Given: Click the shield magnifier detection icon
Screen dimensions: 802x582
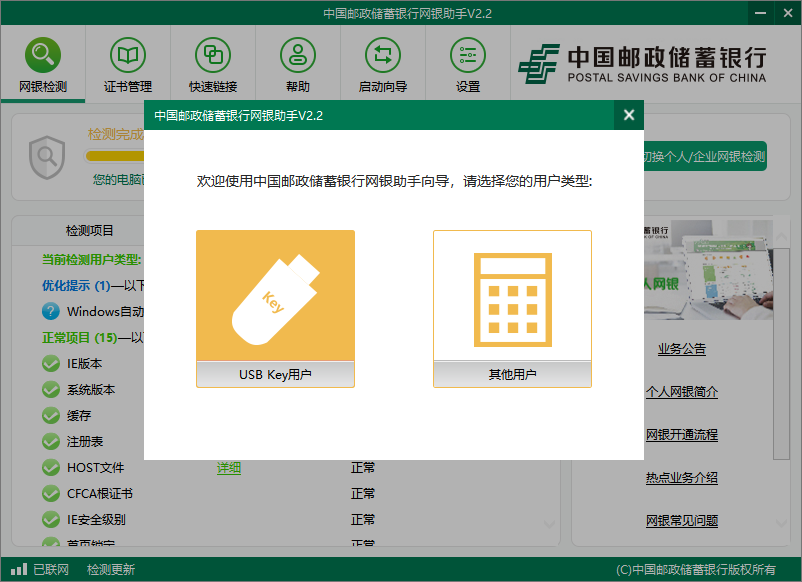Looking at the screenshot, I should 47,157.
